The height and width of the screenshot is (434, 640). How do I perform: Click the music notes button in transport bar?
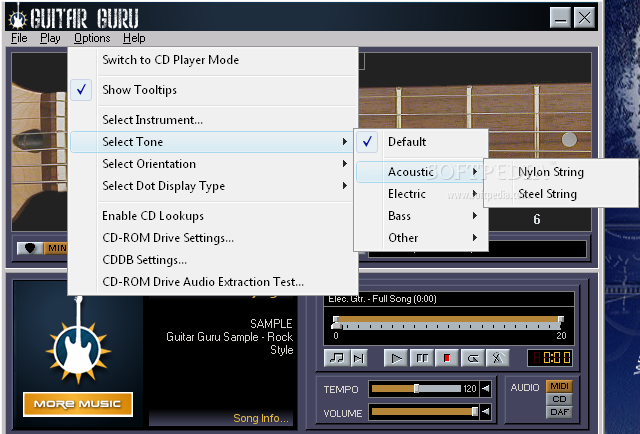336,358
